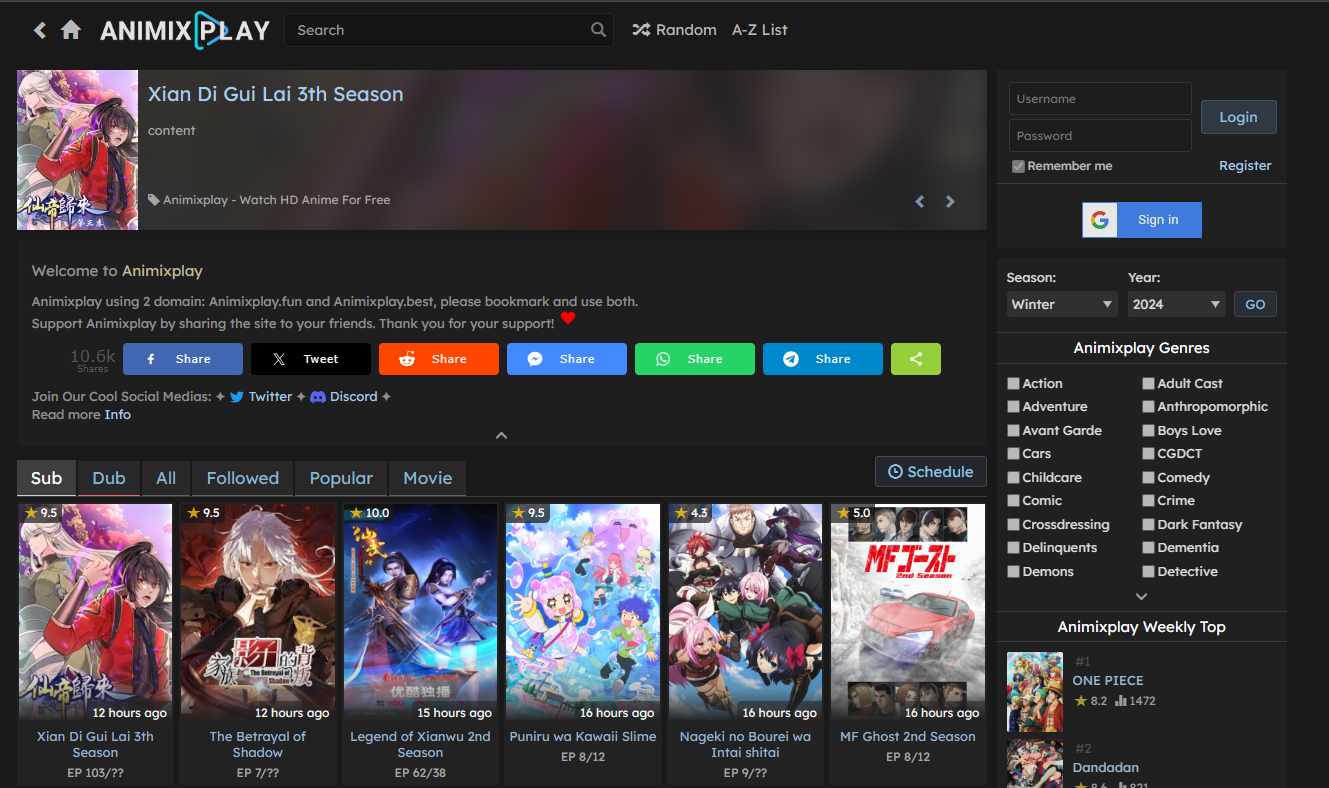Click the Xian Di Gui Lai 3th Season card title
Viewport: 1329px width, 788px height.
pyautogui.click(x=95, y=745)
